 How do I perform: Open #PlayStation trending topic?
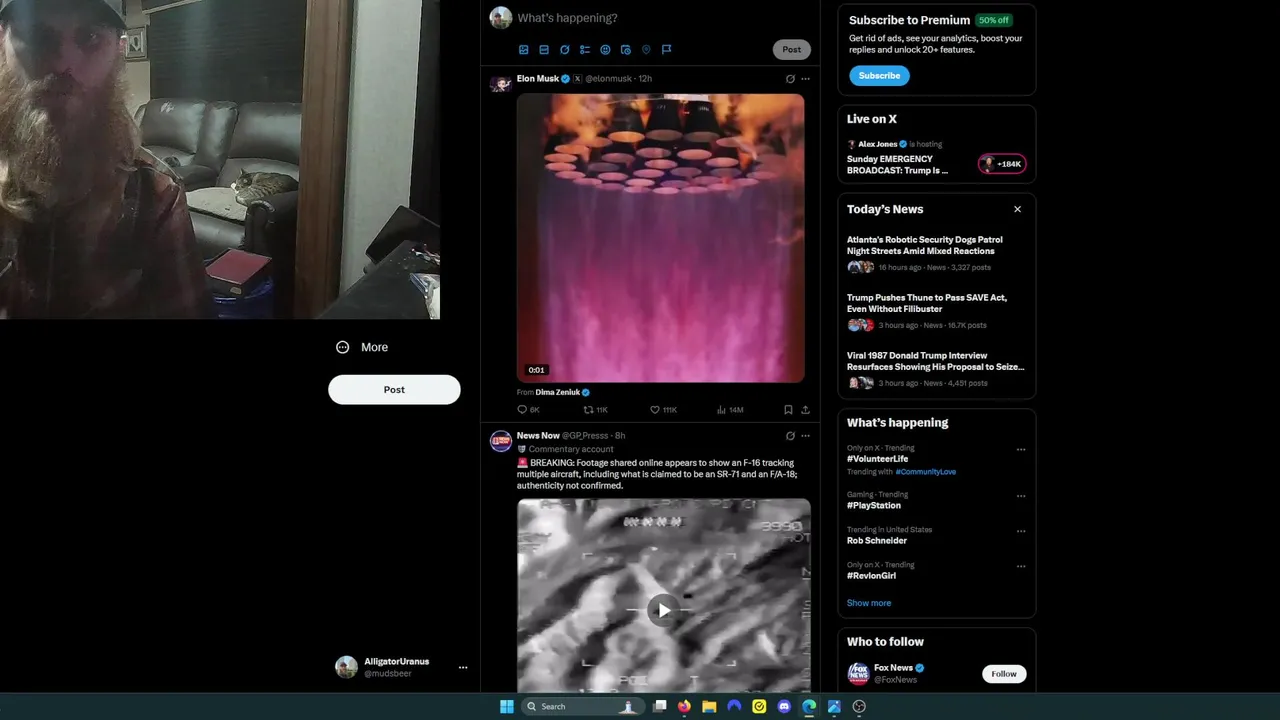[x=874, y=506]
